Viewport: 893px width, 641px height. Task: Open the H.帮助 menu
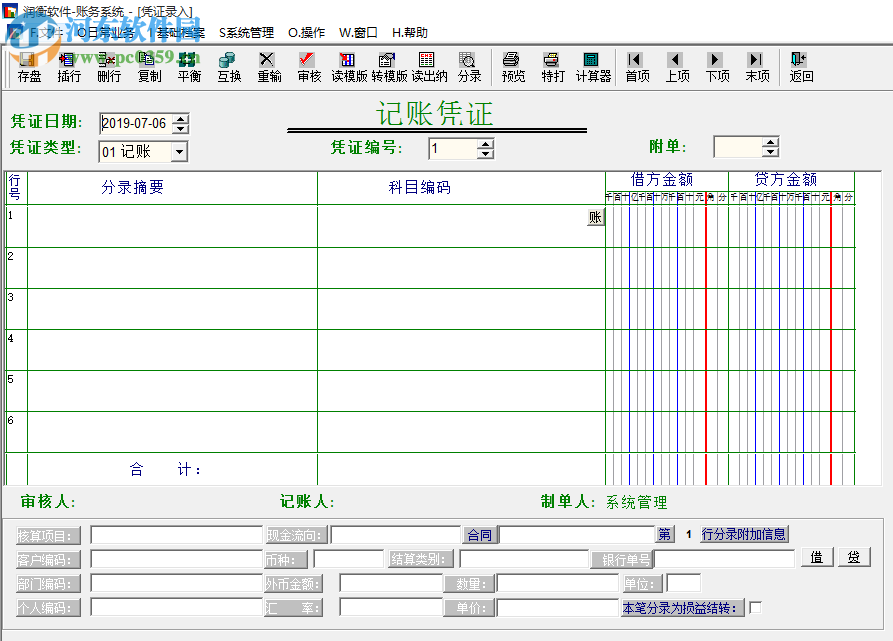coord(409,32)
